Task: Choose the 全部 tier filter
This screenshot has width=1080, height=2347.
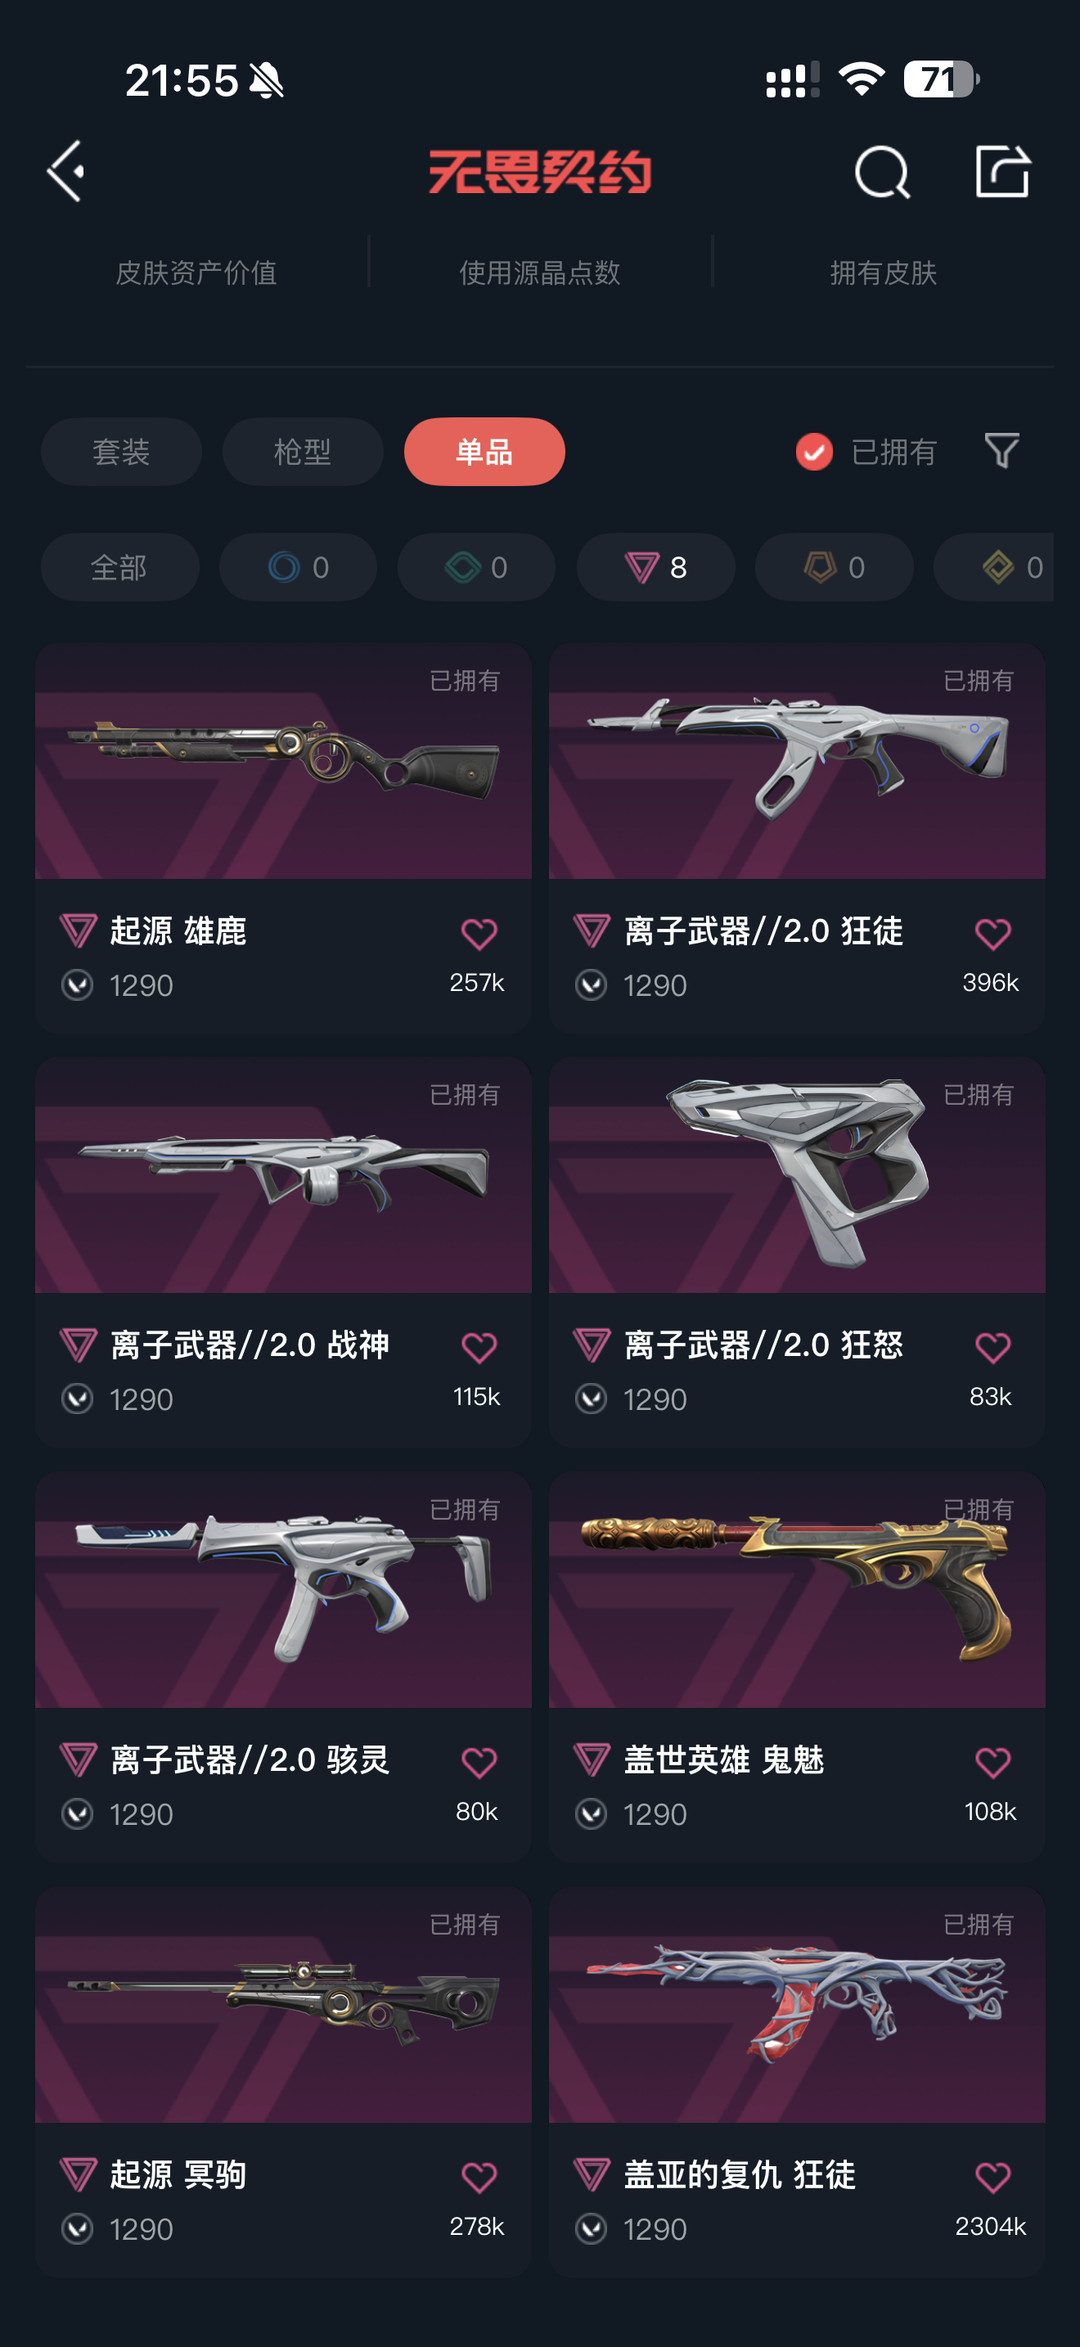Action: click(120, 567)
